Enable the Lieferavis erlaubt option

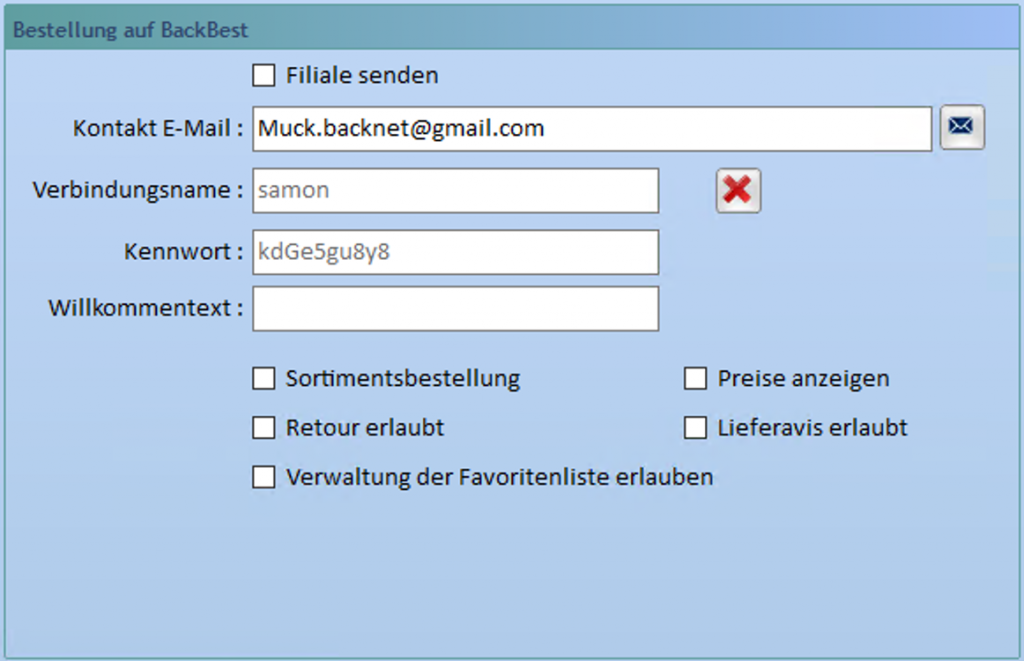click(696, 428)
